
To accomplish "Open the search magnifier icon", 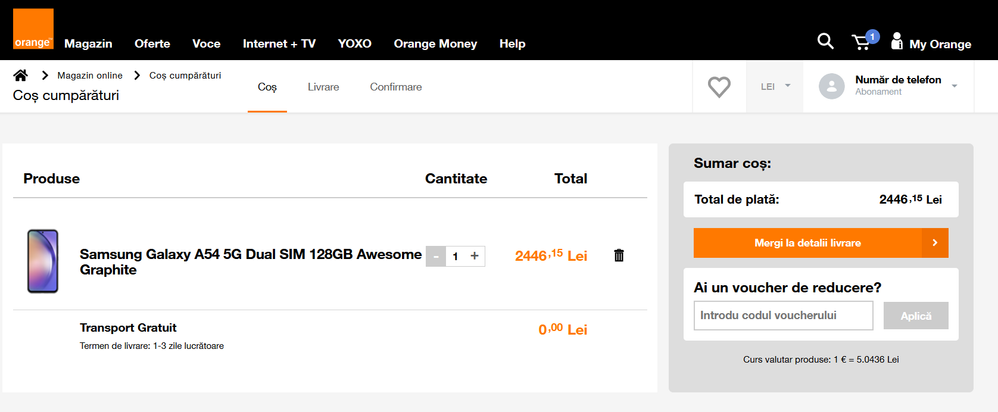I will point(825,41).
